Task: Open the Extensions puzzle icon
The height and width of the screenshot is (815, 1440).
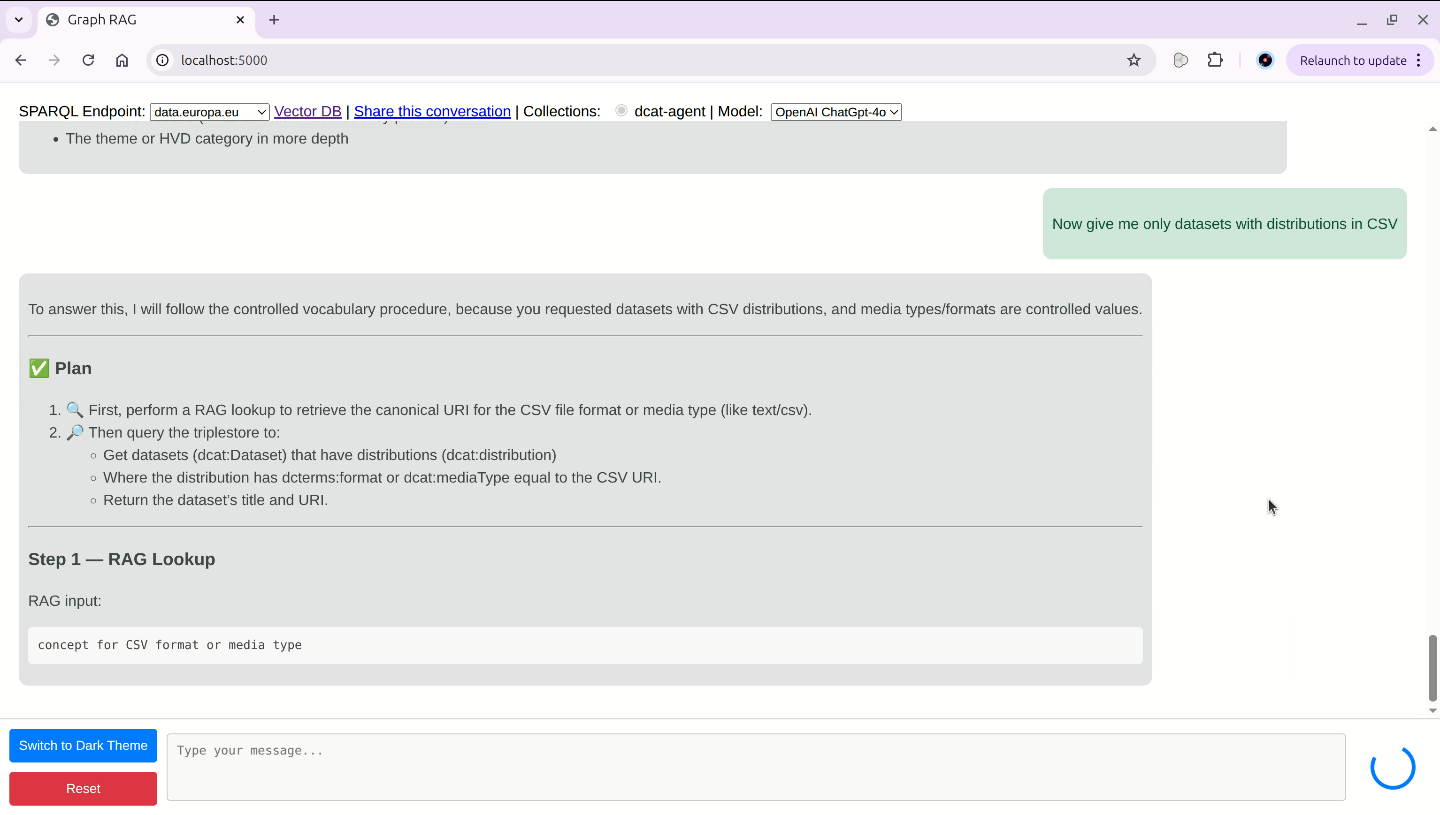Action: point(1215,60)
